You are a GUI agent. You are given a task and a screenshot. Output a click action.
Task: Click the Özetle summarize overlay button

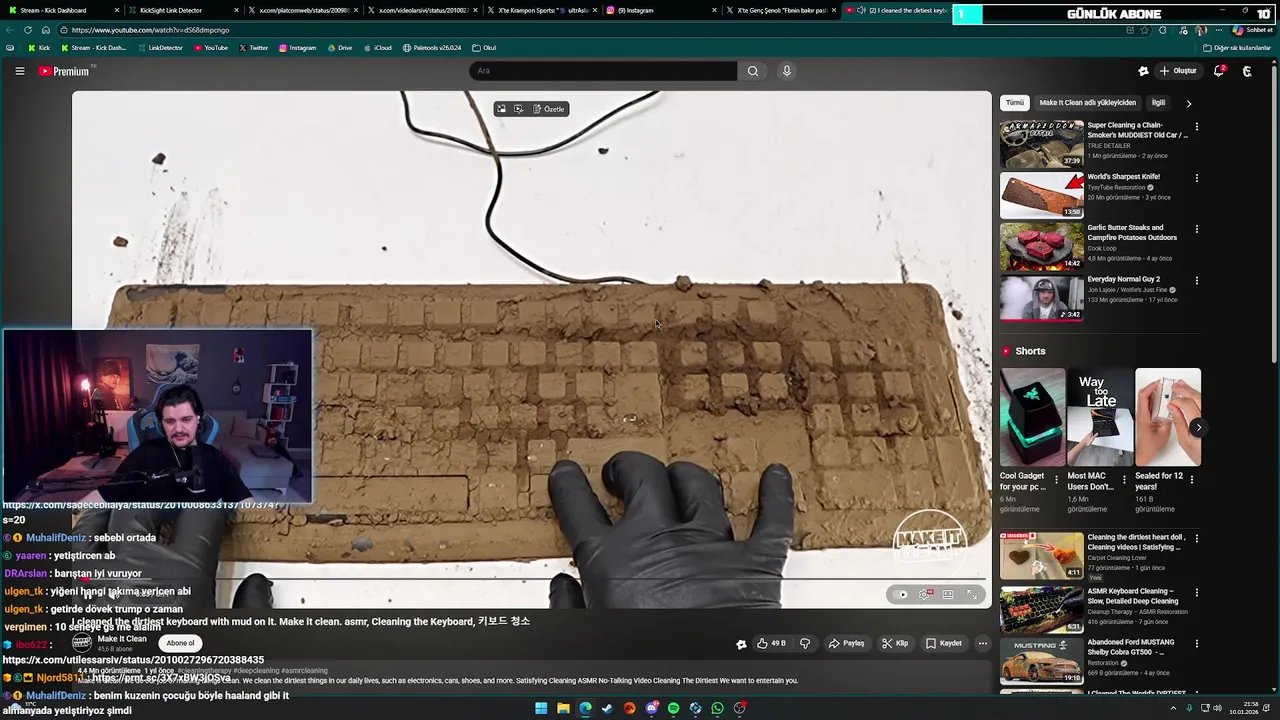[549, 109]
